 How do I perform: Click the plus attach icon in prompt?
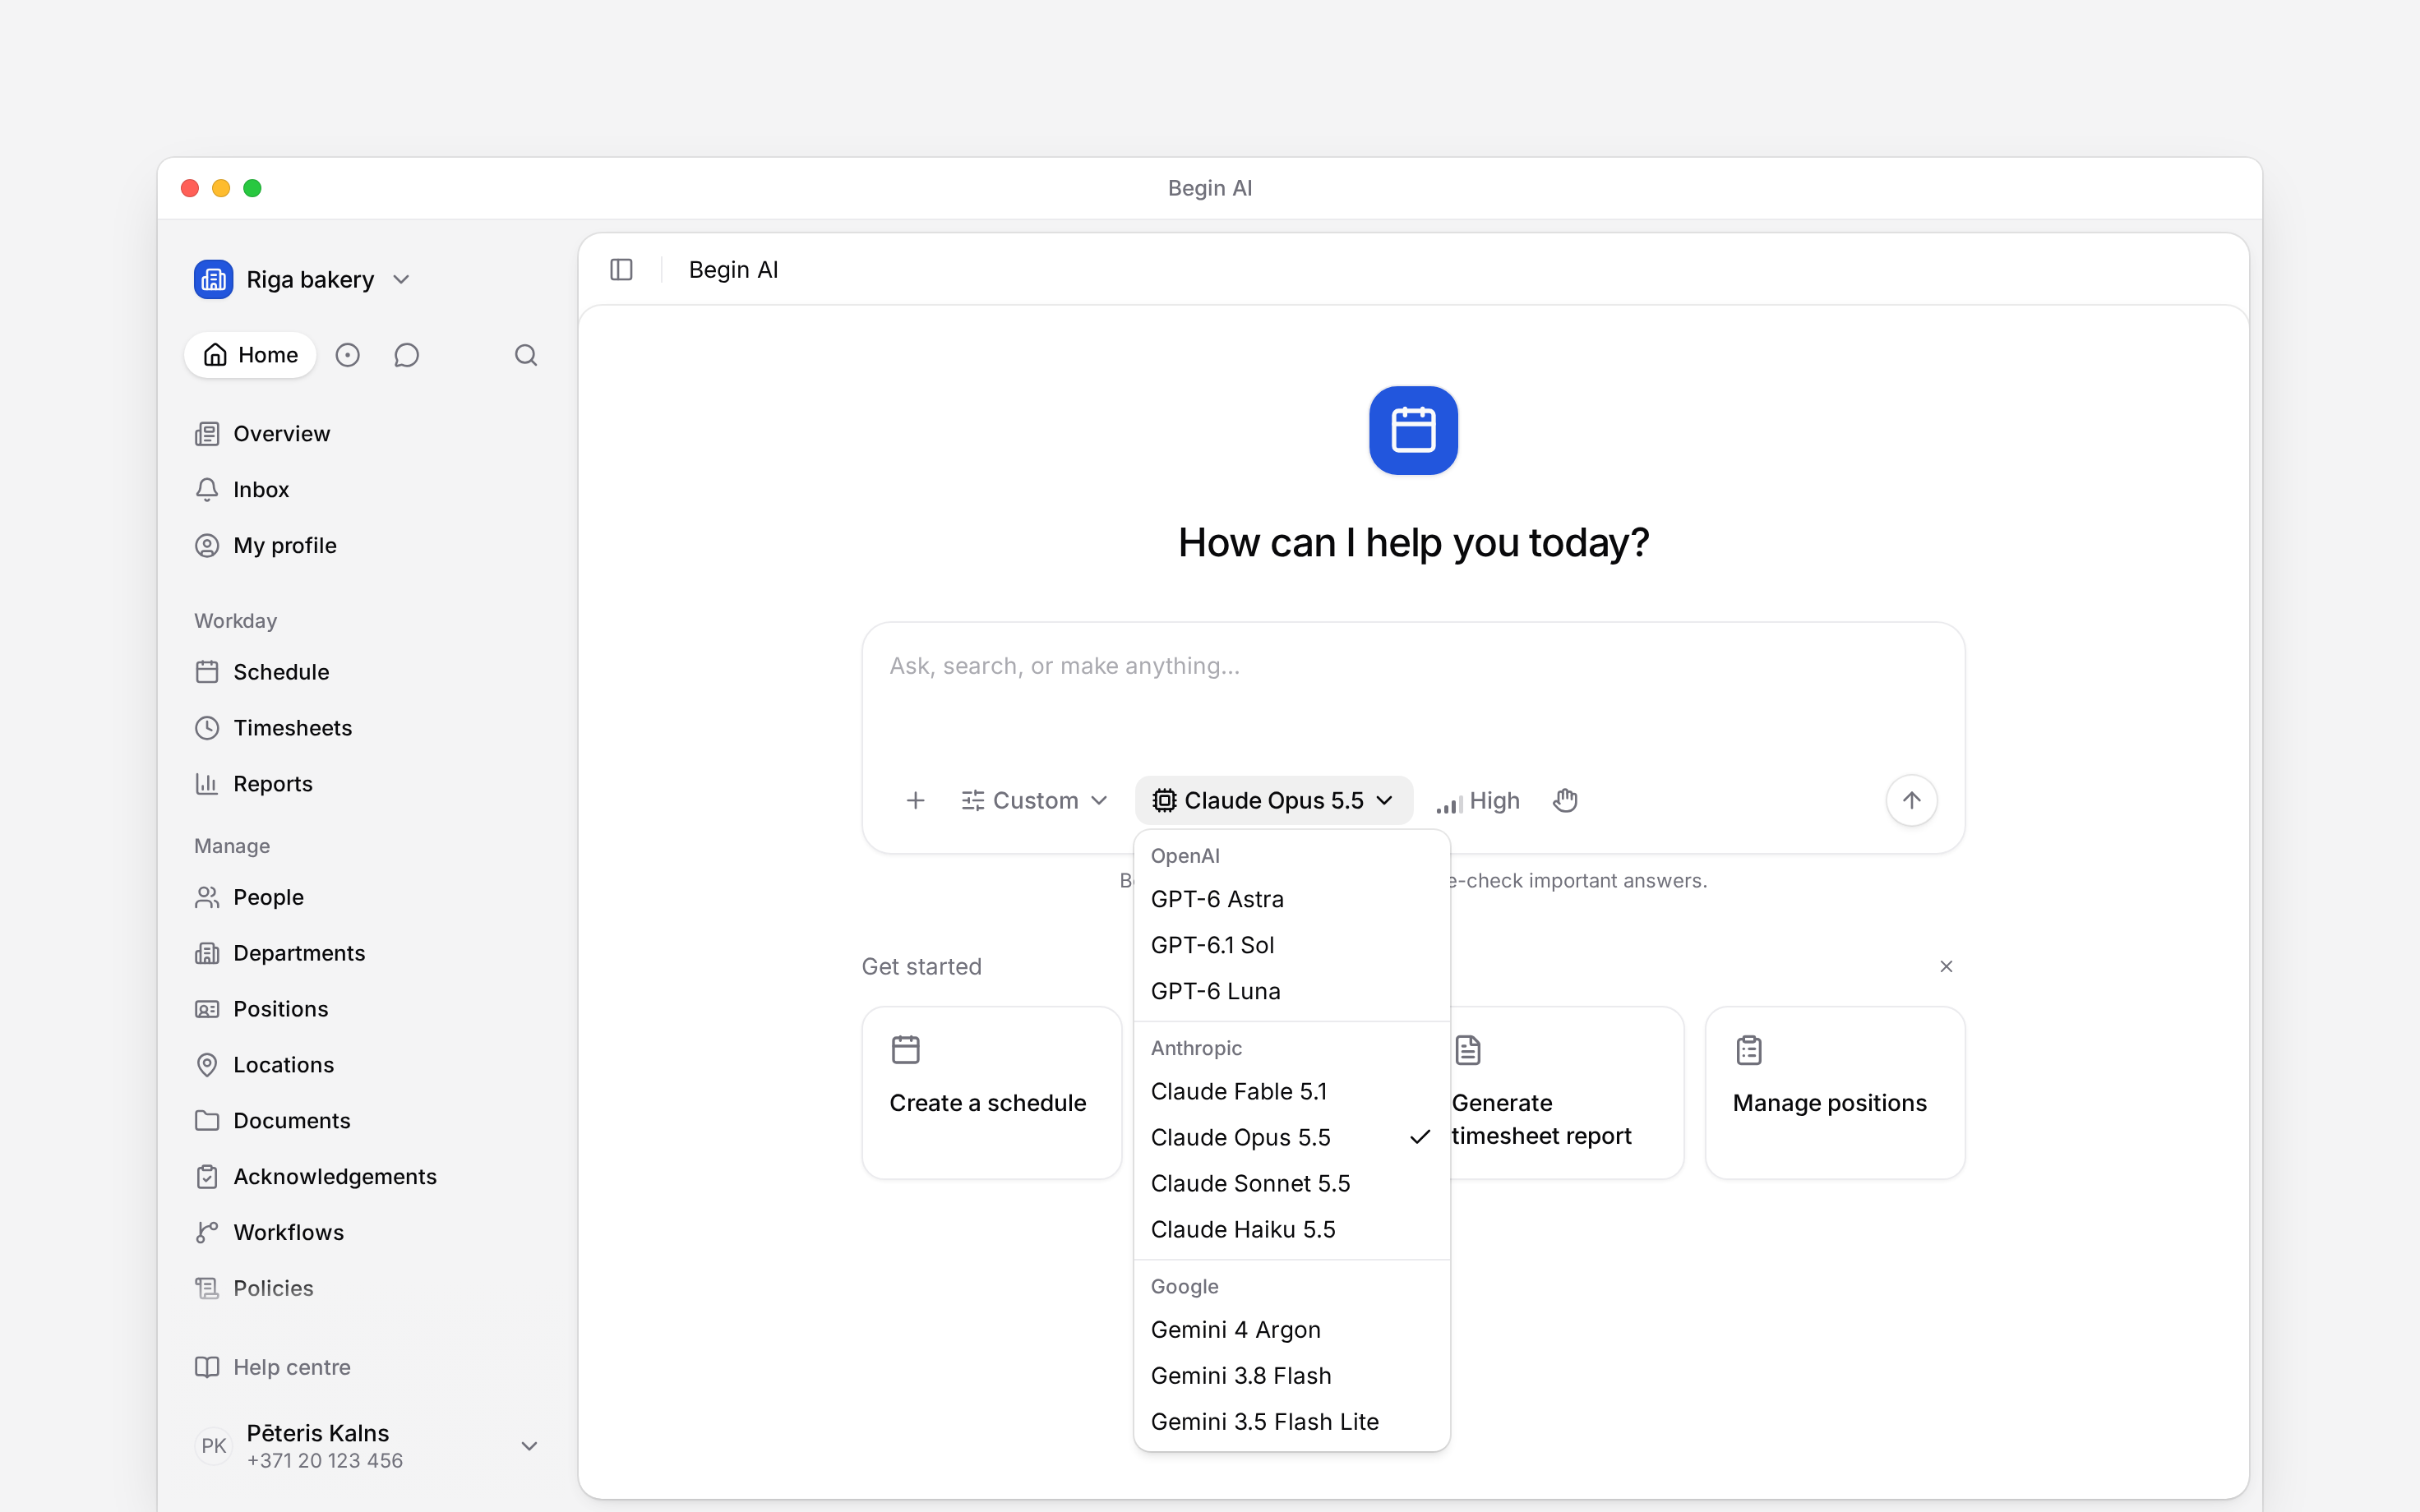(x=915, y=801)
